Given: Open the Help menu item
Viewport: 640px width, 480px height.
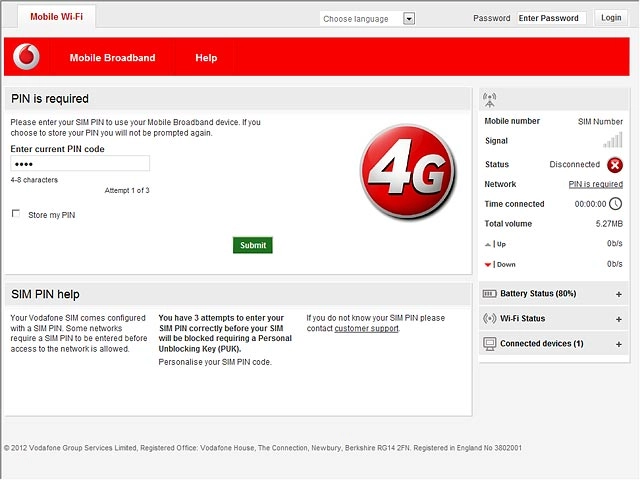Looking at the screenshot, I should 206,58.
